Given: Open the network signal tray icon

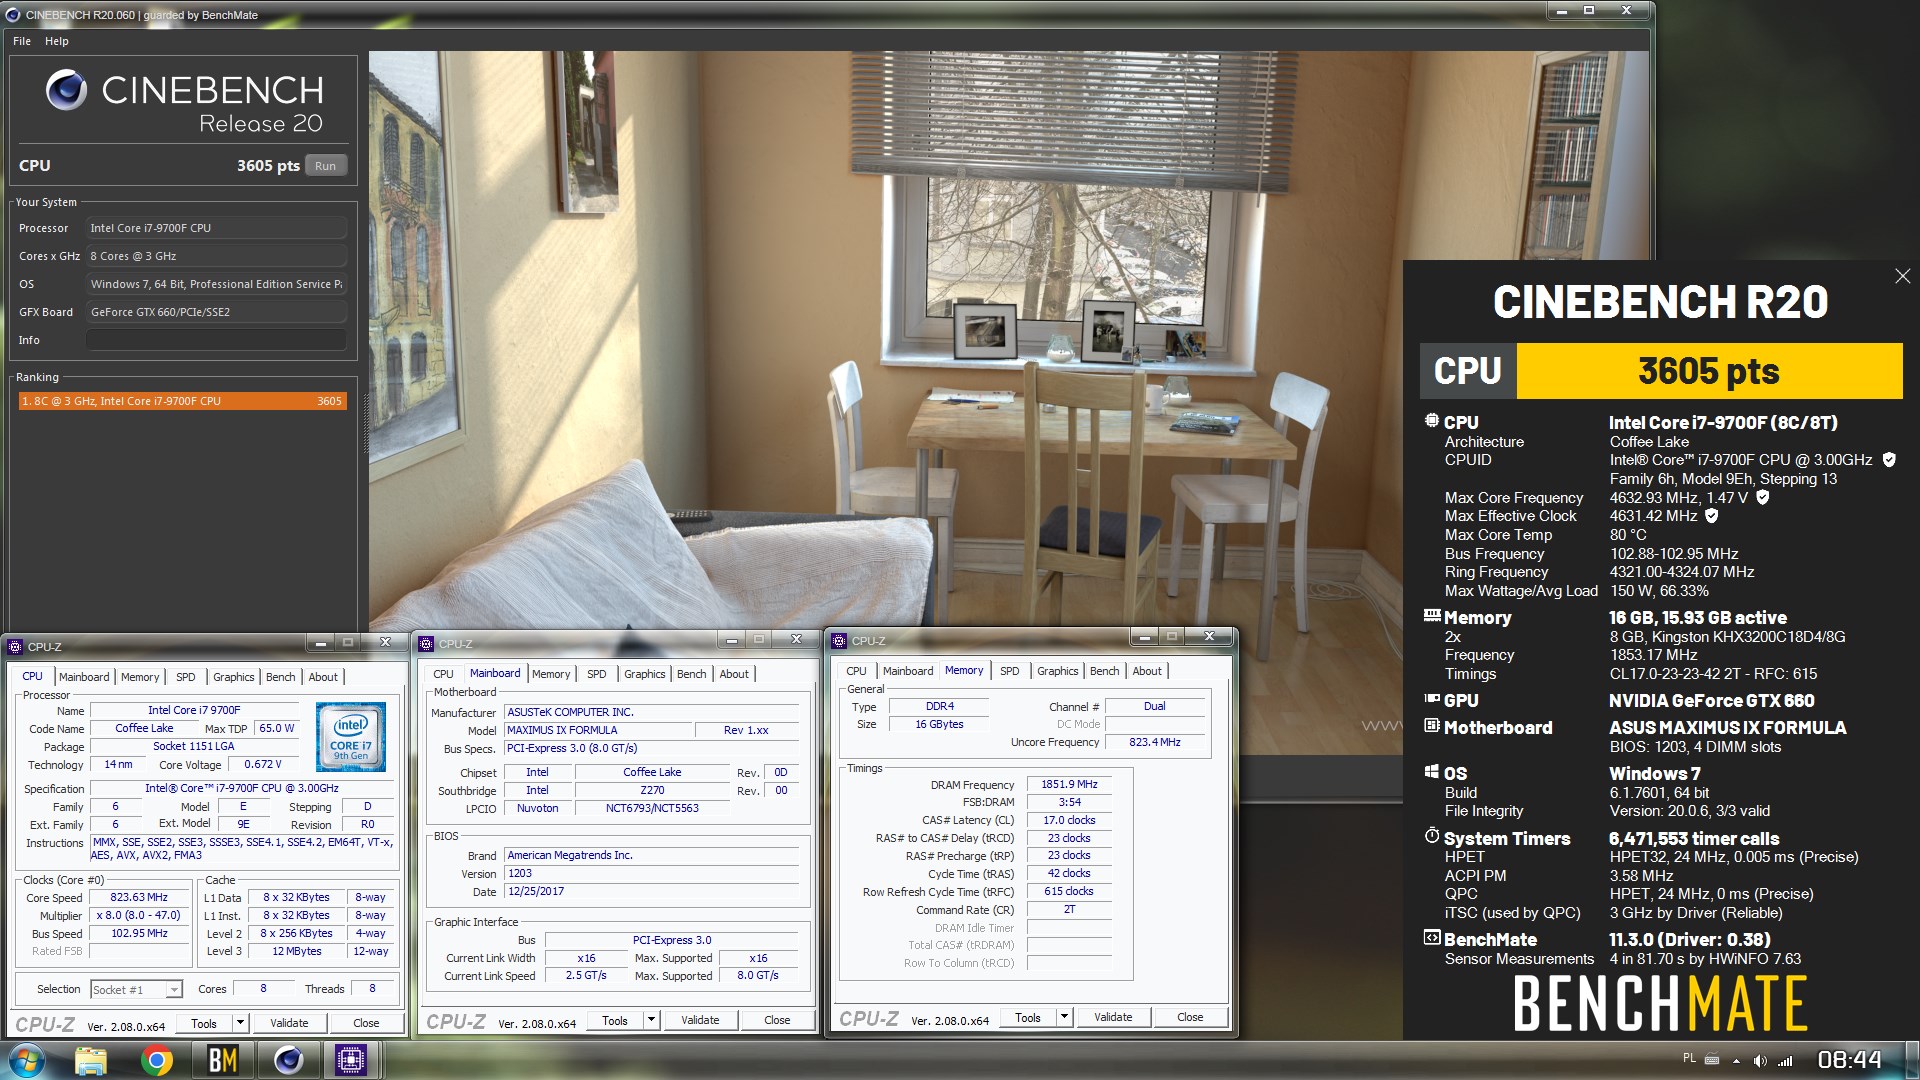Looking at the screenshot, I should click(x=1785, y=1060).
